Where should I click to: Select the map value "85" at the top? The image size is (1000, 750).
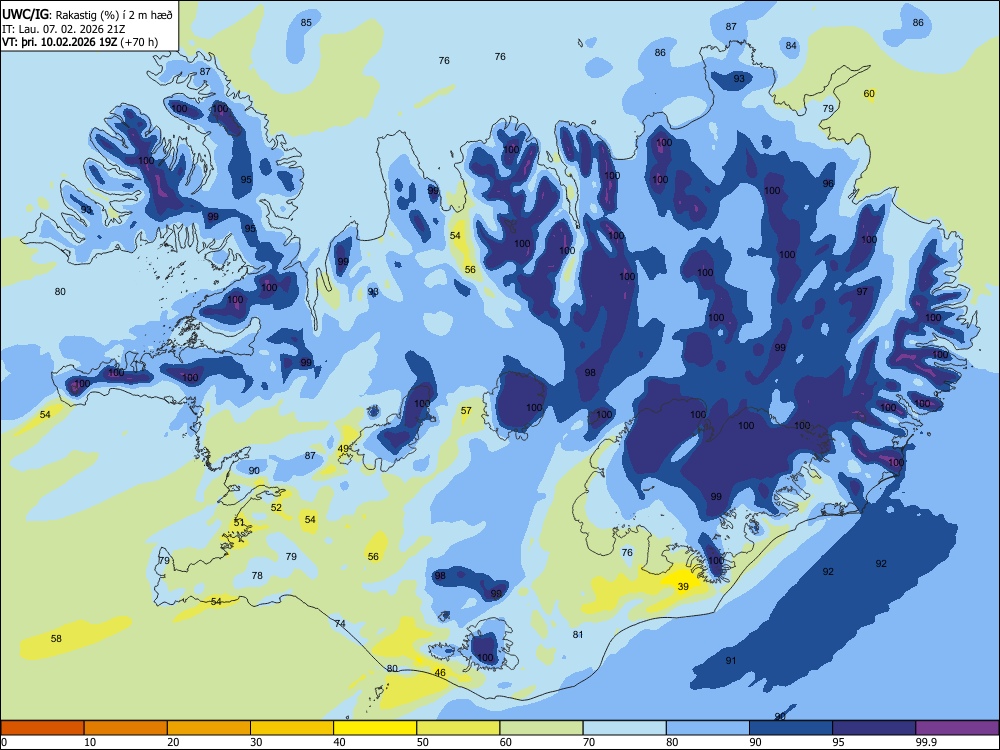click(306, 22)
